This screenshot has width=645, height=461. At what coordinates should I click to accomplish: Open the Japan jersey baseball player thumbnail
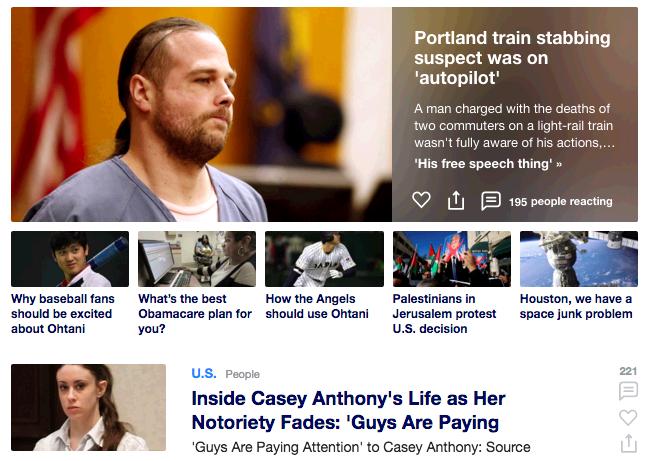[324, 259]
